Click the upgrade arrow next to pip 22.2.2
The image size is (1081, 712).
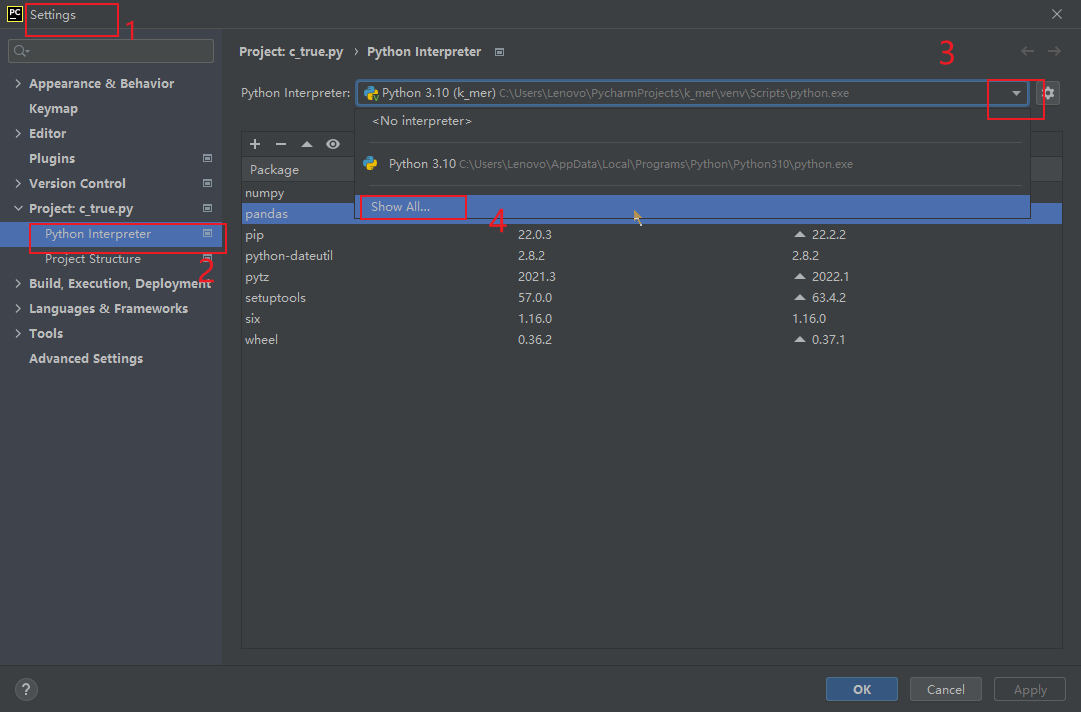pos(800,234)
